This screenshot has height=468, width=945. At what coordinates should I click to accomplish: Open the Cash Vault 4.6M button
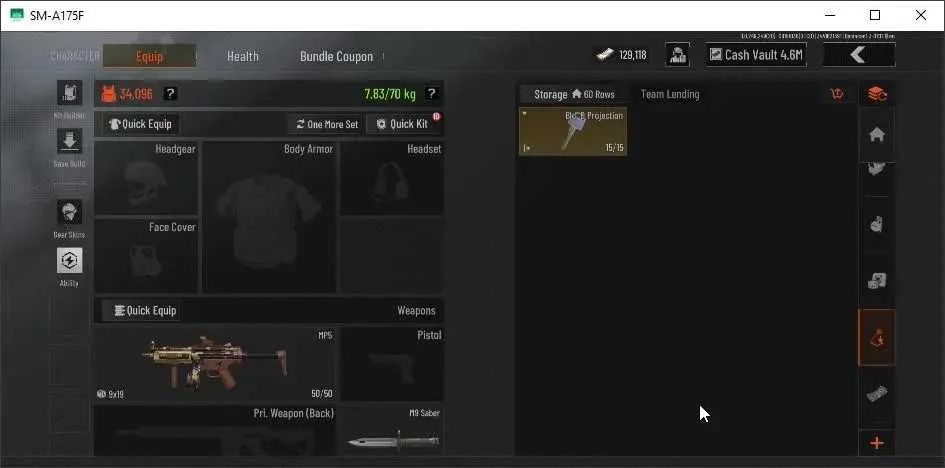point(756,55)
